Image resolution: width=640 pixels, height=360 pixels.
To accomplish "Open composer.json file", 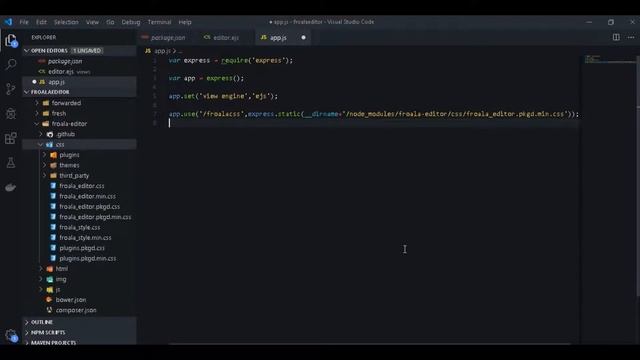I will (76, 310).
